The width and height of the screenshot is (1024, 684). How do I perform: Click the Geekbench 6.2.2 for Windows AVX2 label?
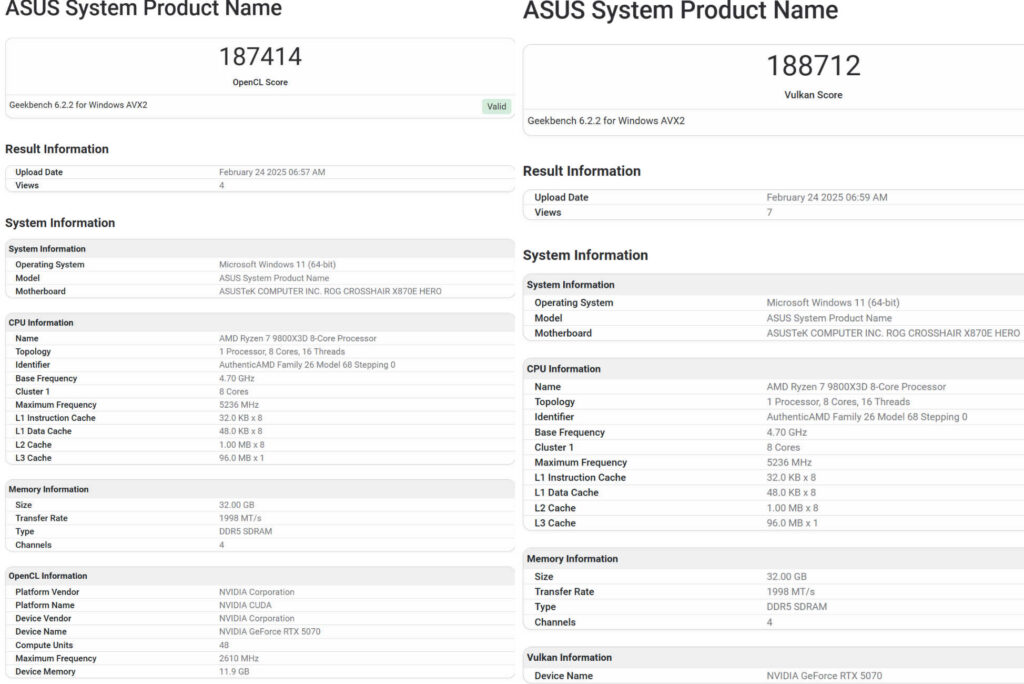(76, 104)
